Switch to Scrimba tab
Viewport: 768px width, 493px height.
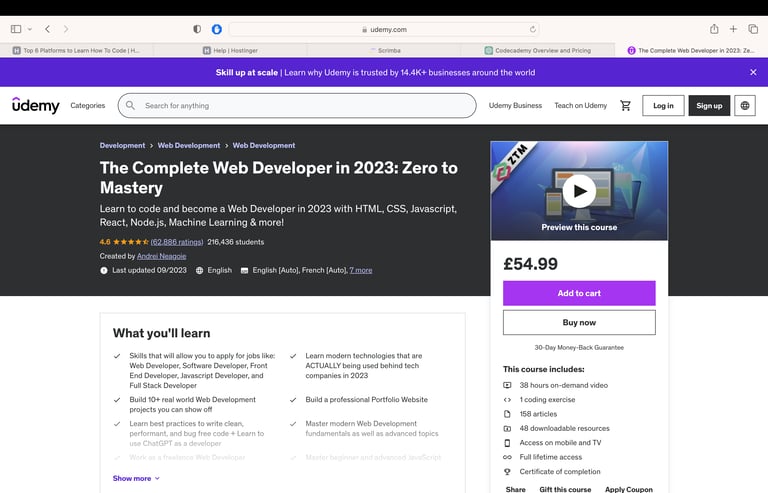384,50
